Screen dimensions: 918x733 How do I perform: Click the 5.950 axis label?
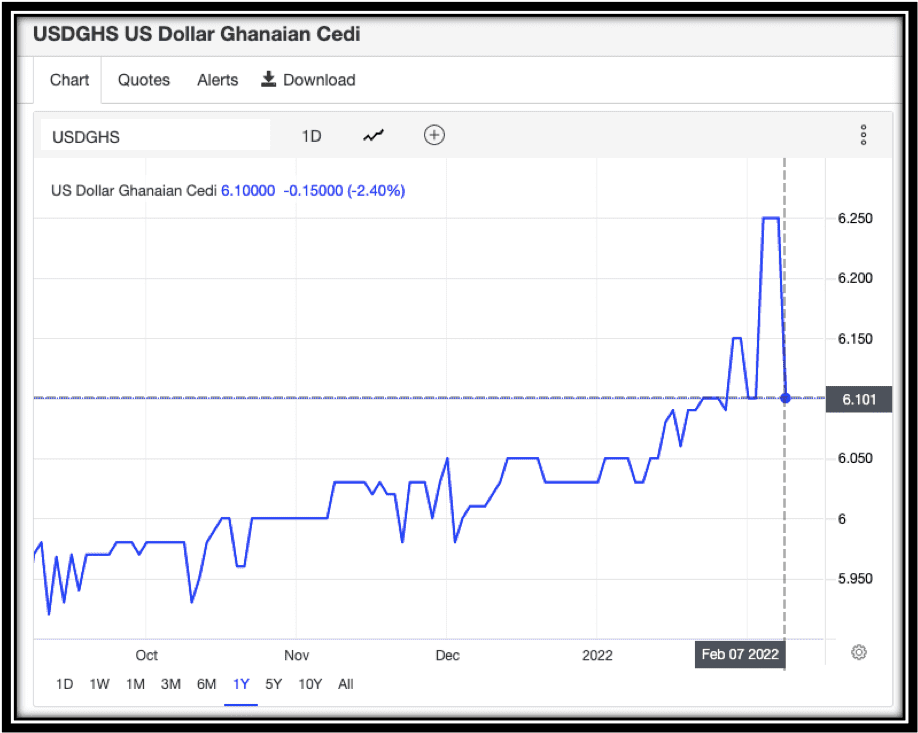[855, 578]
